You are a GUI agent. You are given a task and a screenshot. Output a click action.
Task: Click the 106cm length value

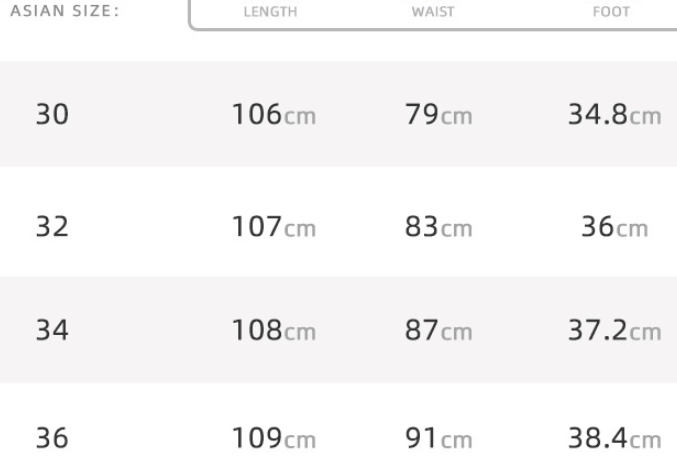[x=273, y=116]
